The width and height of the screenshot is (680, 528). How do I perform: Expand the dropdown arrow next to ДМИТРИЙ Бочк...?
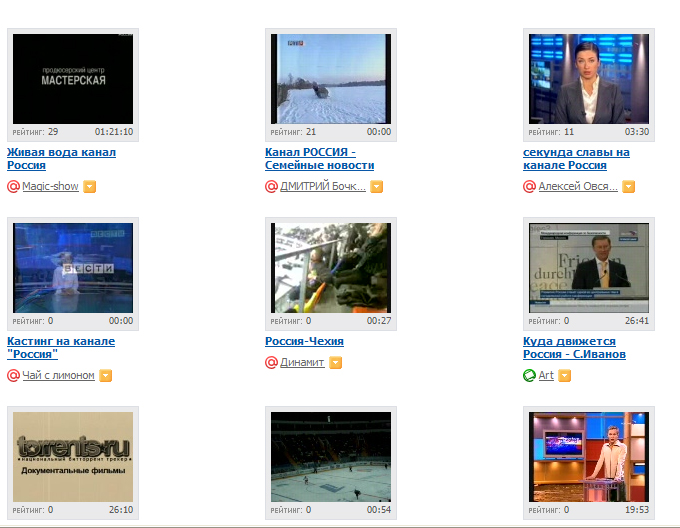coord(376,186)
